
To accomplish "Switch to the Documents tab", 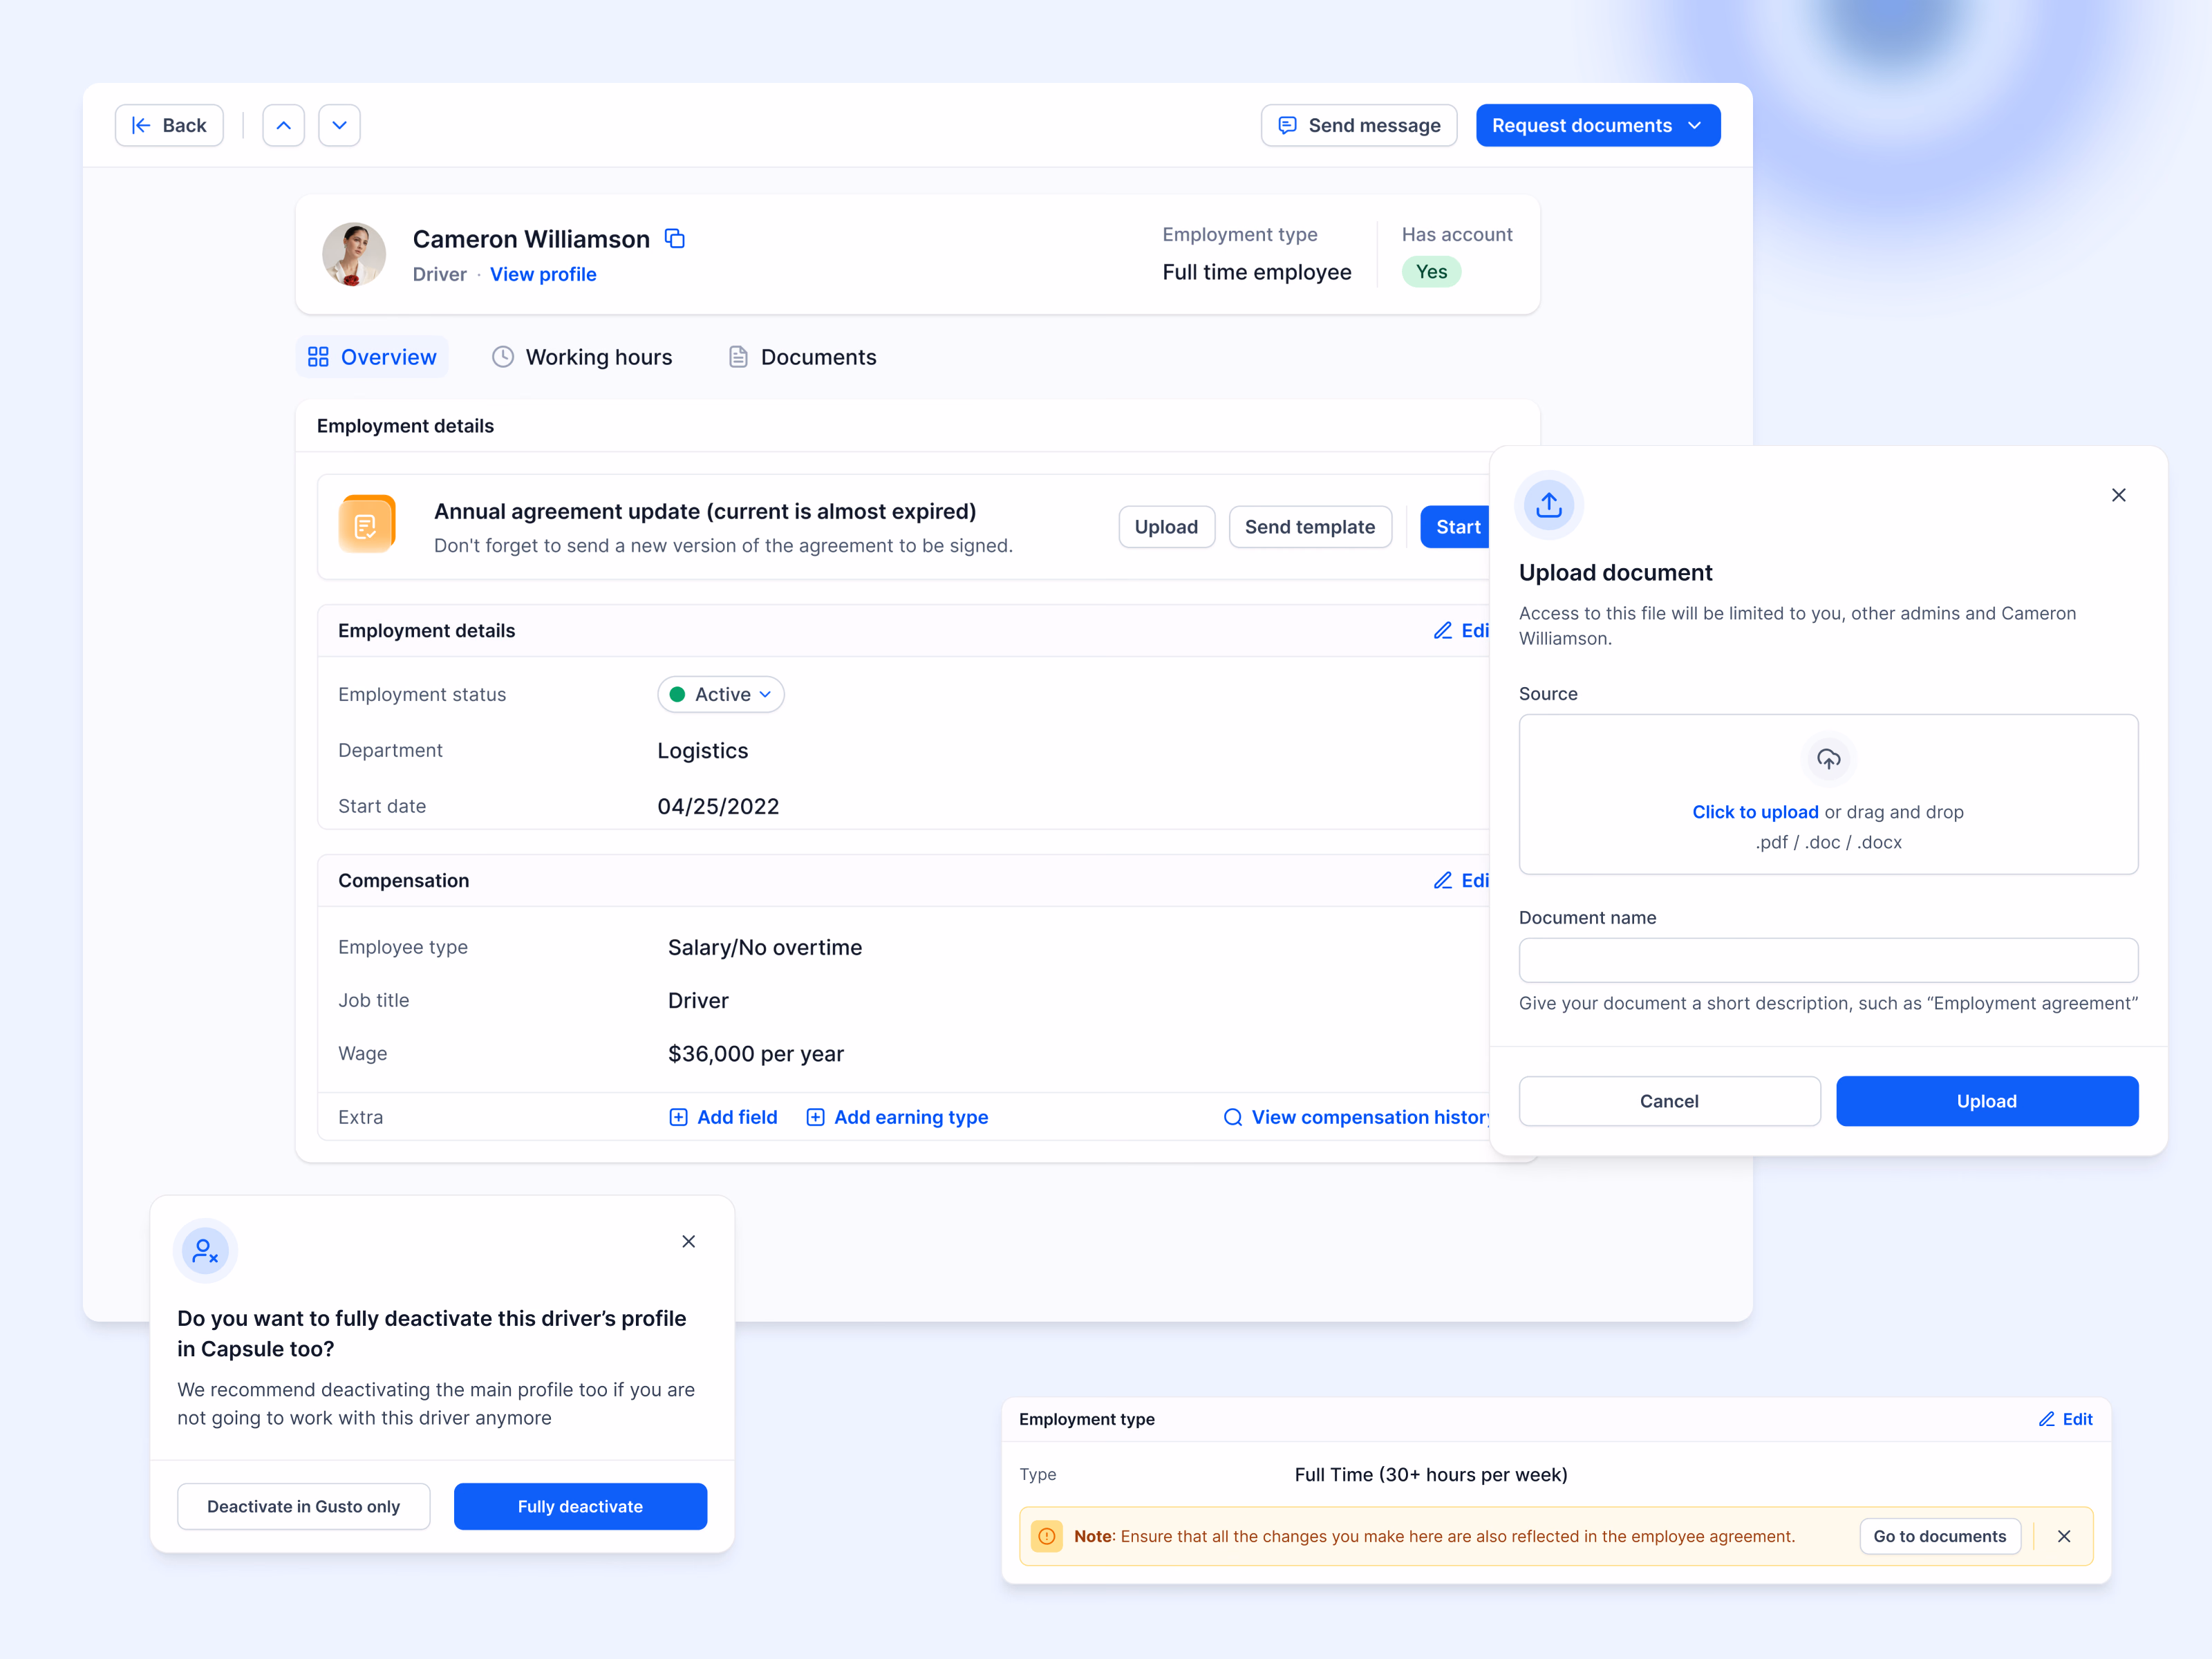I will 802,357.
